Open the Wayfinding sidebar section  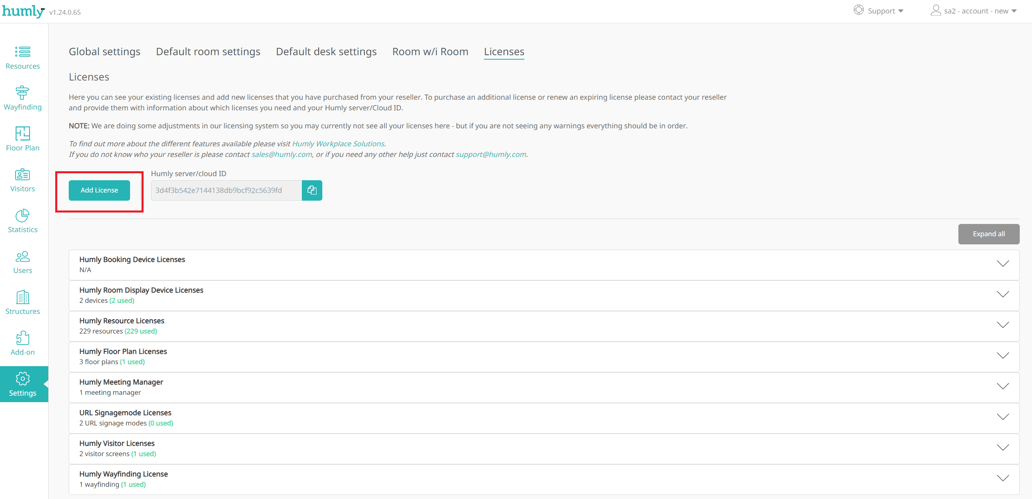pos(23,98)
